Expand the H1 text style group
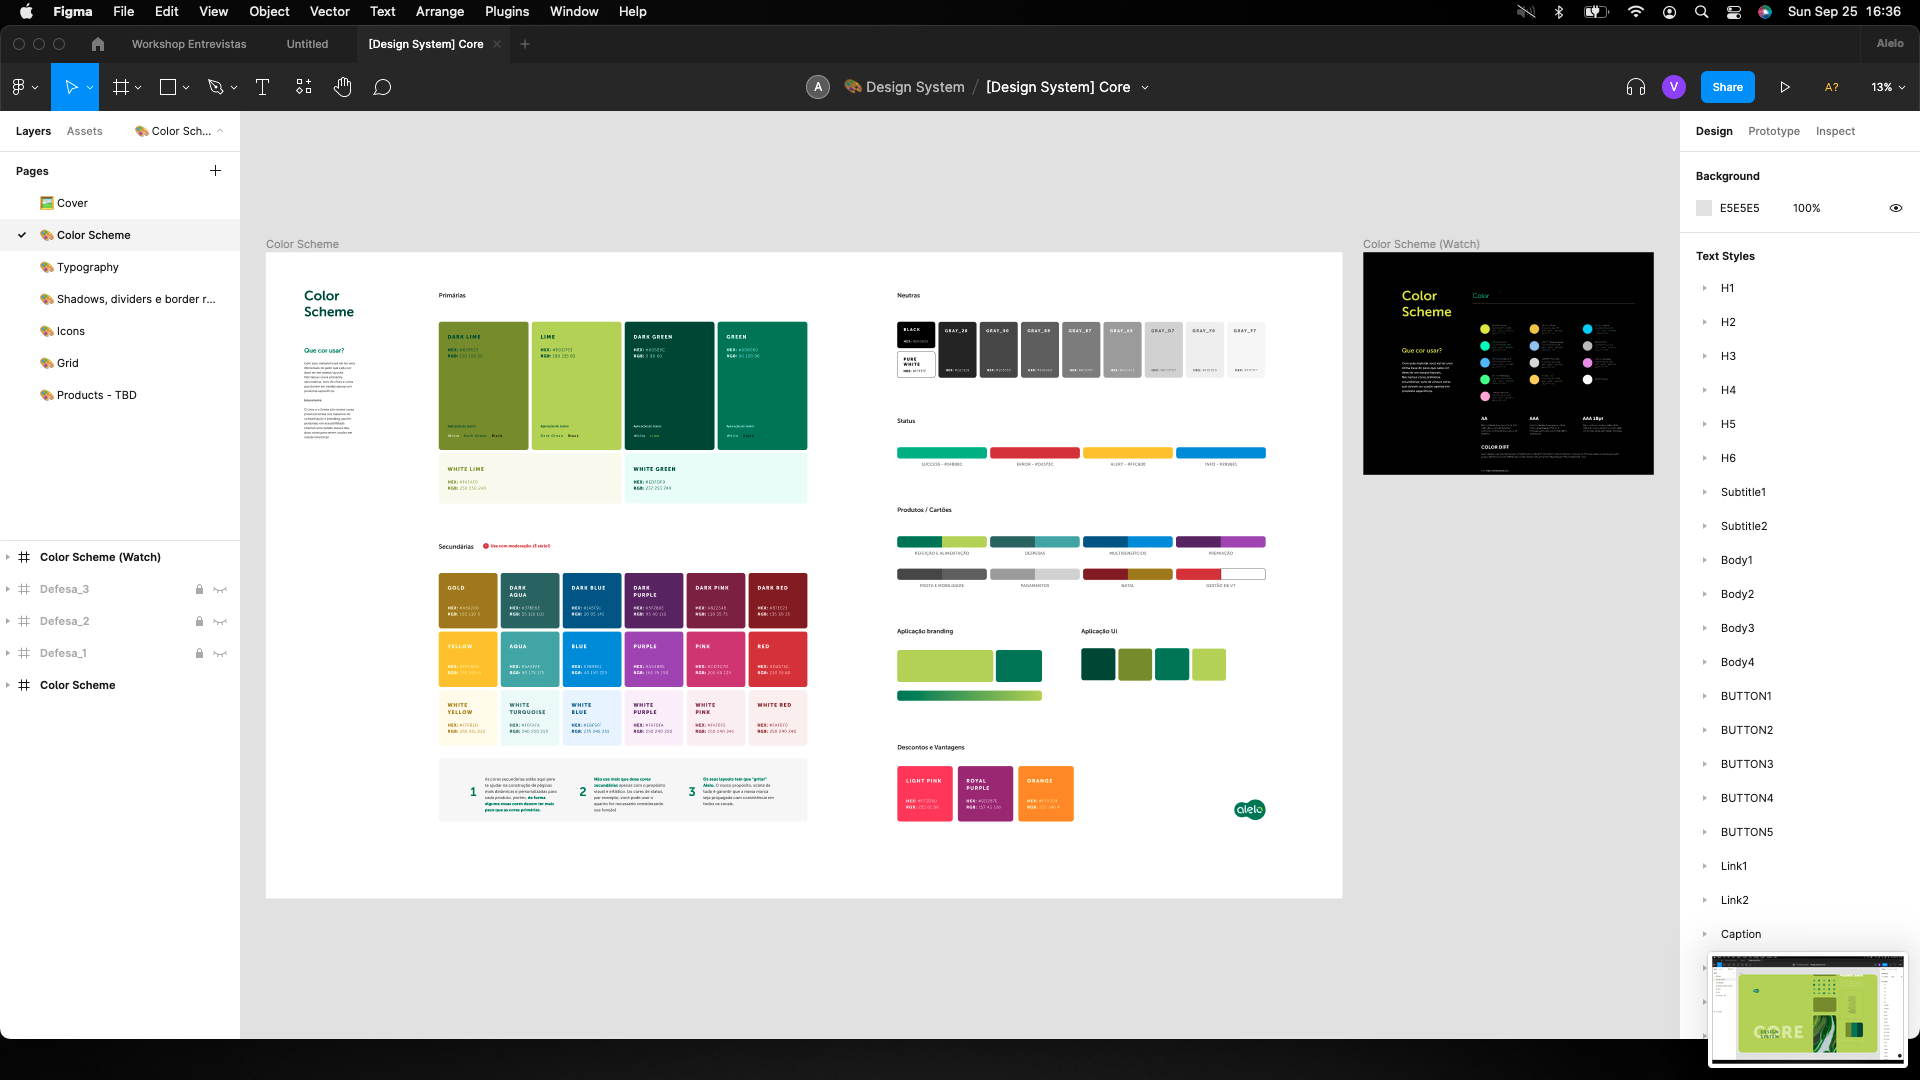 tap(1705, 288)
